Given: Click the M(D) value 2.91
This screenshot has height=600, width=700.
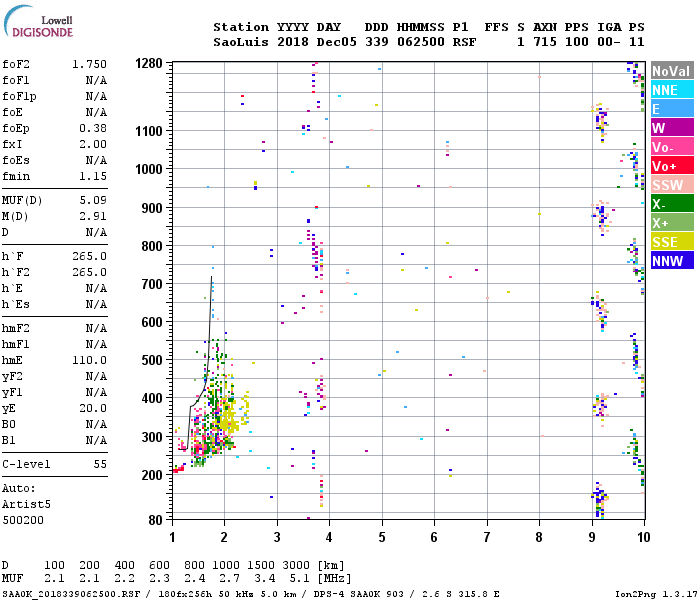Looking at the screenshot, I should coord(93,216).
